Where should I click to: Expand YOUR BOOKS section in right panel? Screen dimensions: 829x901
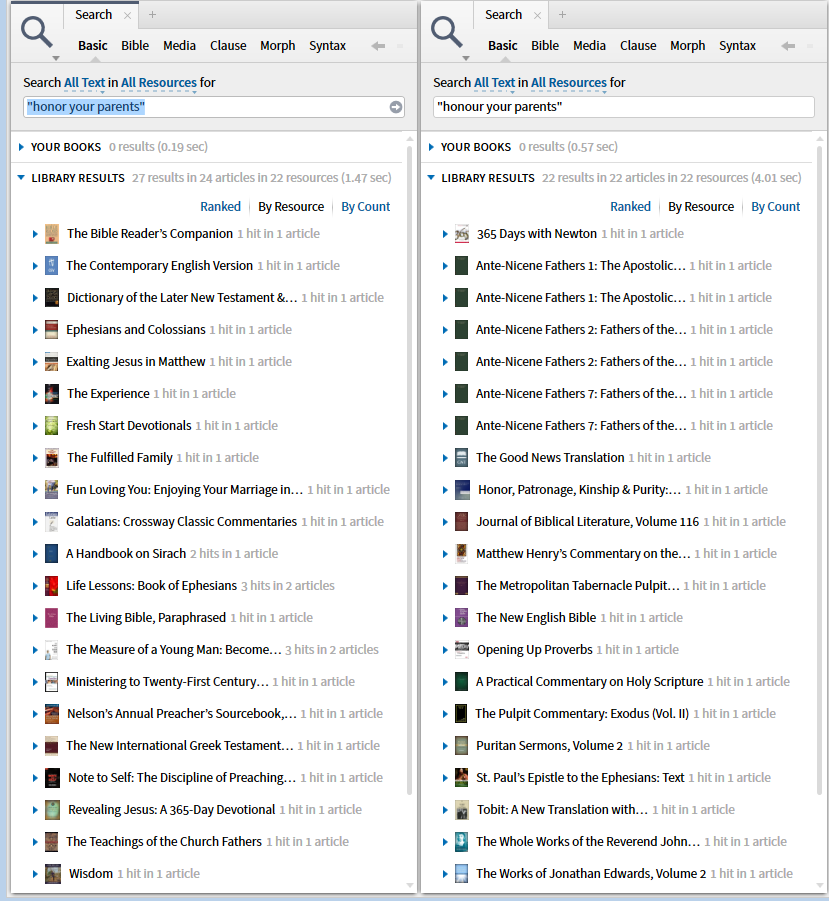click(x=431, y=147)
